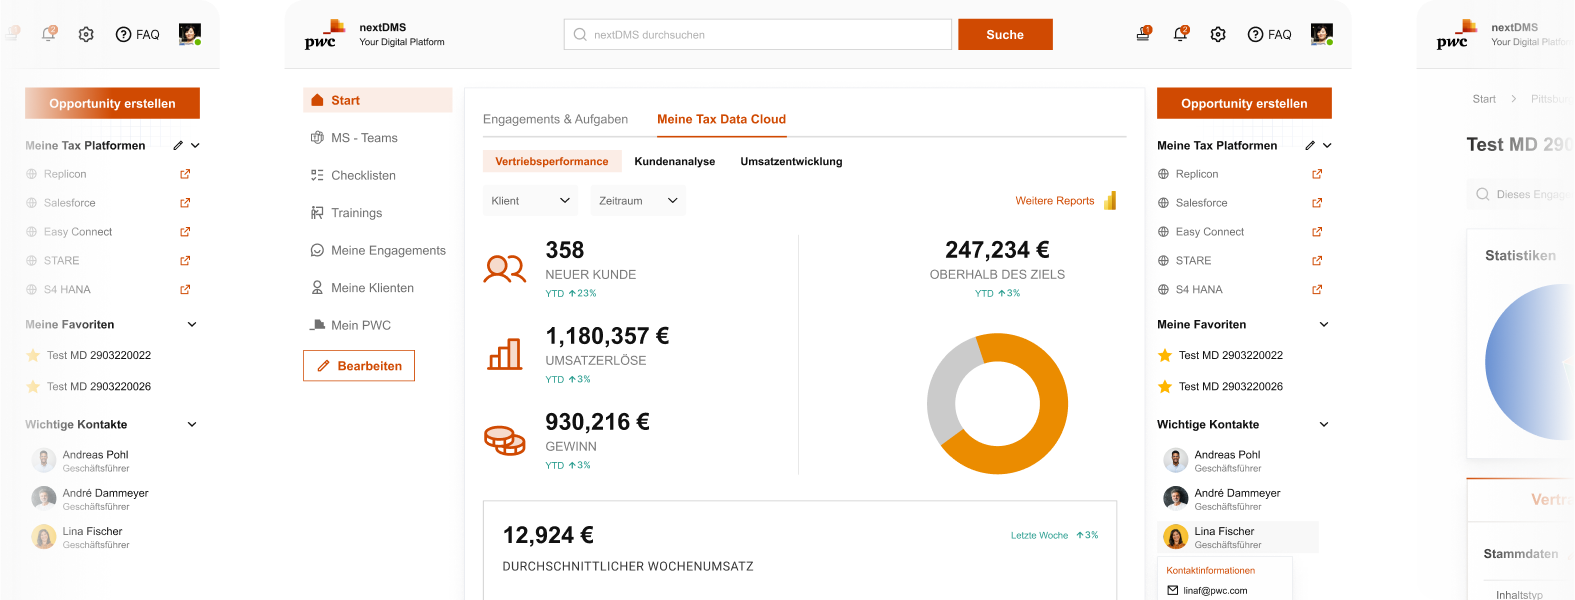Collapse Meine Favoriten in left faded panel
1575x600 pixels.
(x=192, y=324)
